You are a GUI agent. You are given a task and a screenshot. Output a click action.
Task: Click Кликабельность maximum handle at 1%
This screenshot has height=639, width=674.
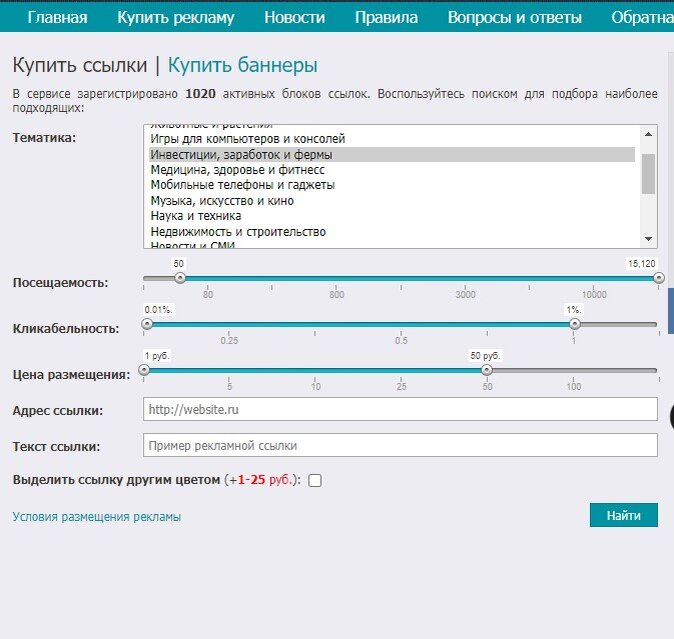[575, 324]
